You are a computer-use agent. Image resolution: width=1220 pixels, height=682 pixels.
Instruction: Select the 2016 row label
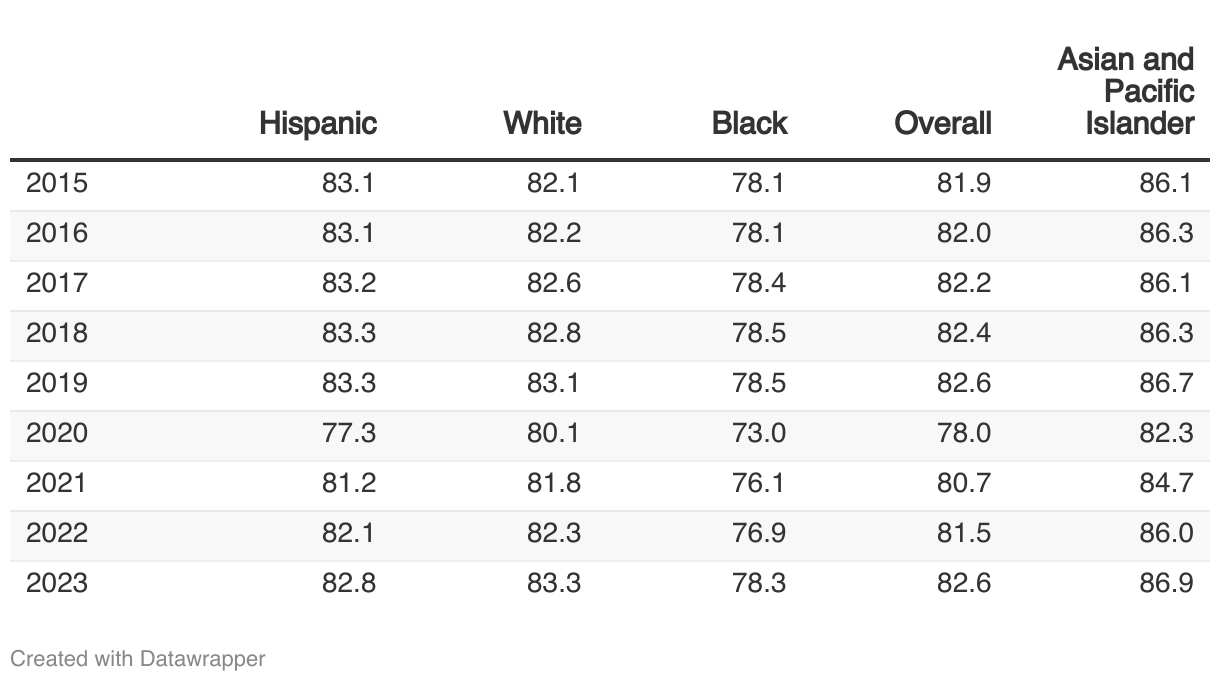coord(57,233)
